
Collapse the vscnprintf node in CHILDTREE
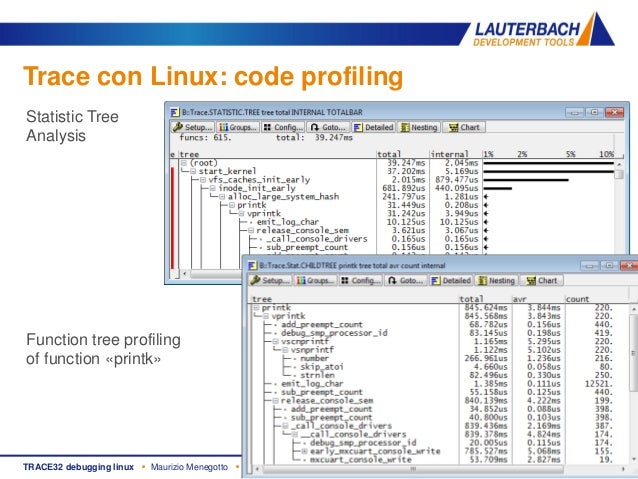[x=275, y=341]
